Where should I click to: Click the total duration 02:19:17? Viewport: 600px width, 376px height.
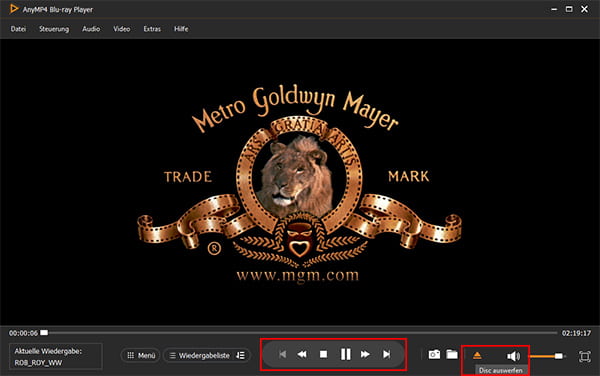tap(576, 333)
